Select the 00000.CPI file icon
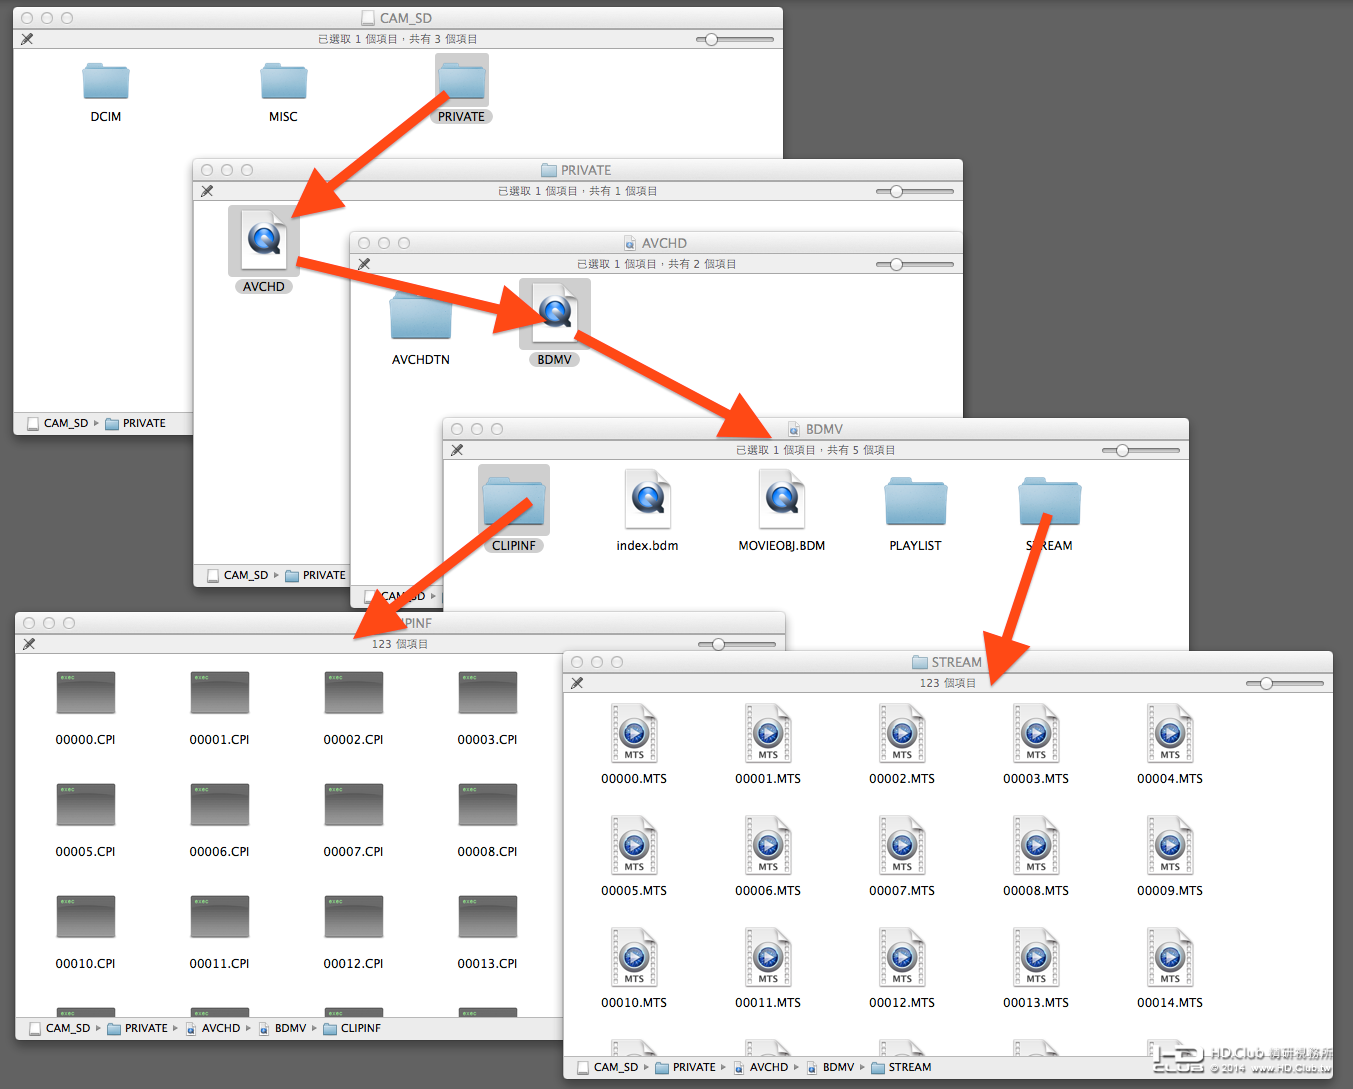This screenshot has height=1089, width=1353. (x=86, y=692)
